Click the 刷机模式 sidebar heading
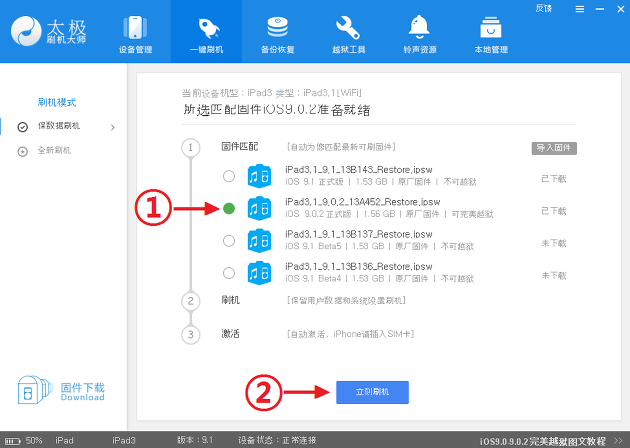Screen dimensions: 630x448 57,102
